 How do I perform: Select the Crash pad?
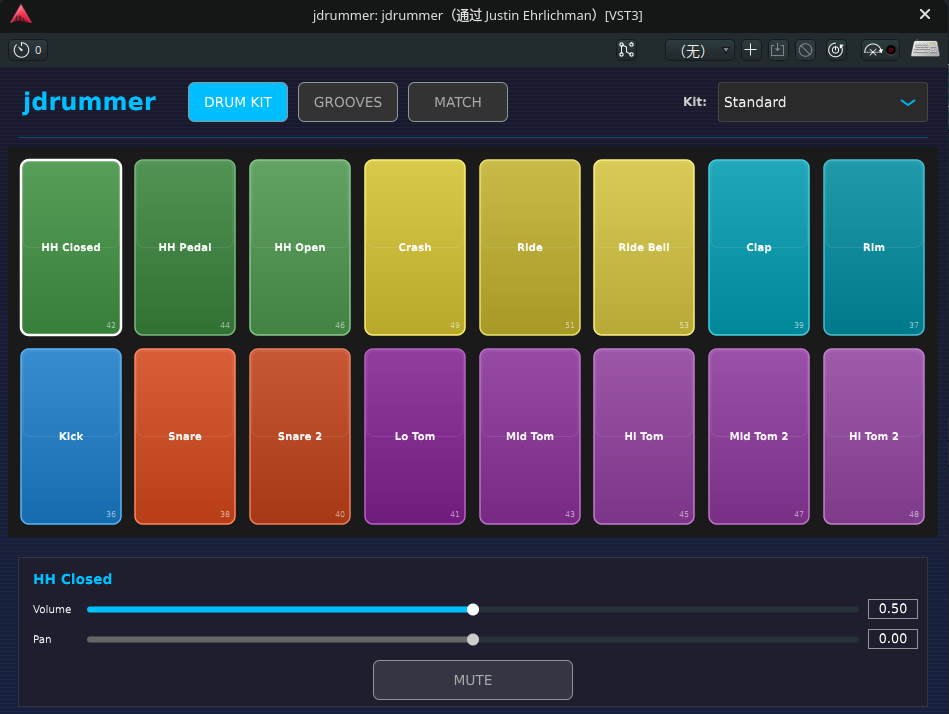coord(415,247)
